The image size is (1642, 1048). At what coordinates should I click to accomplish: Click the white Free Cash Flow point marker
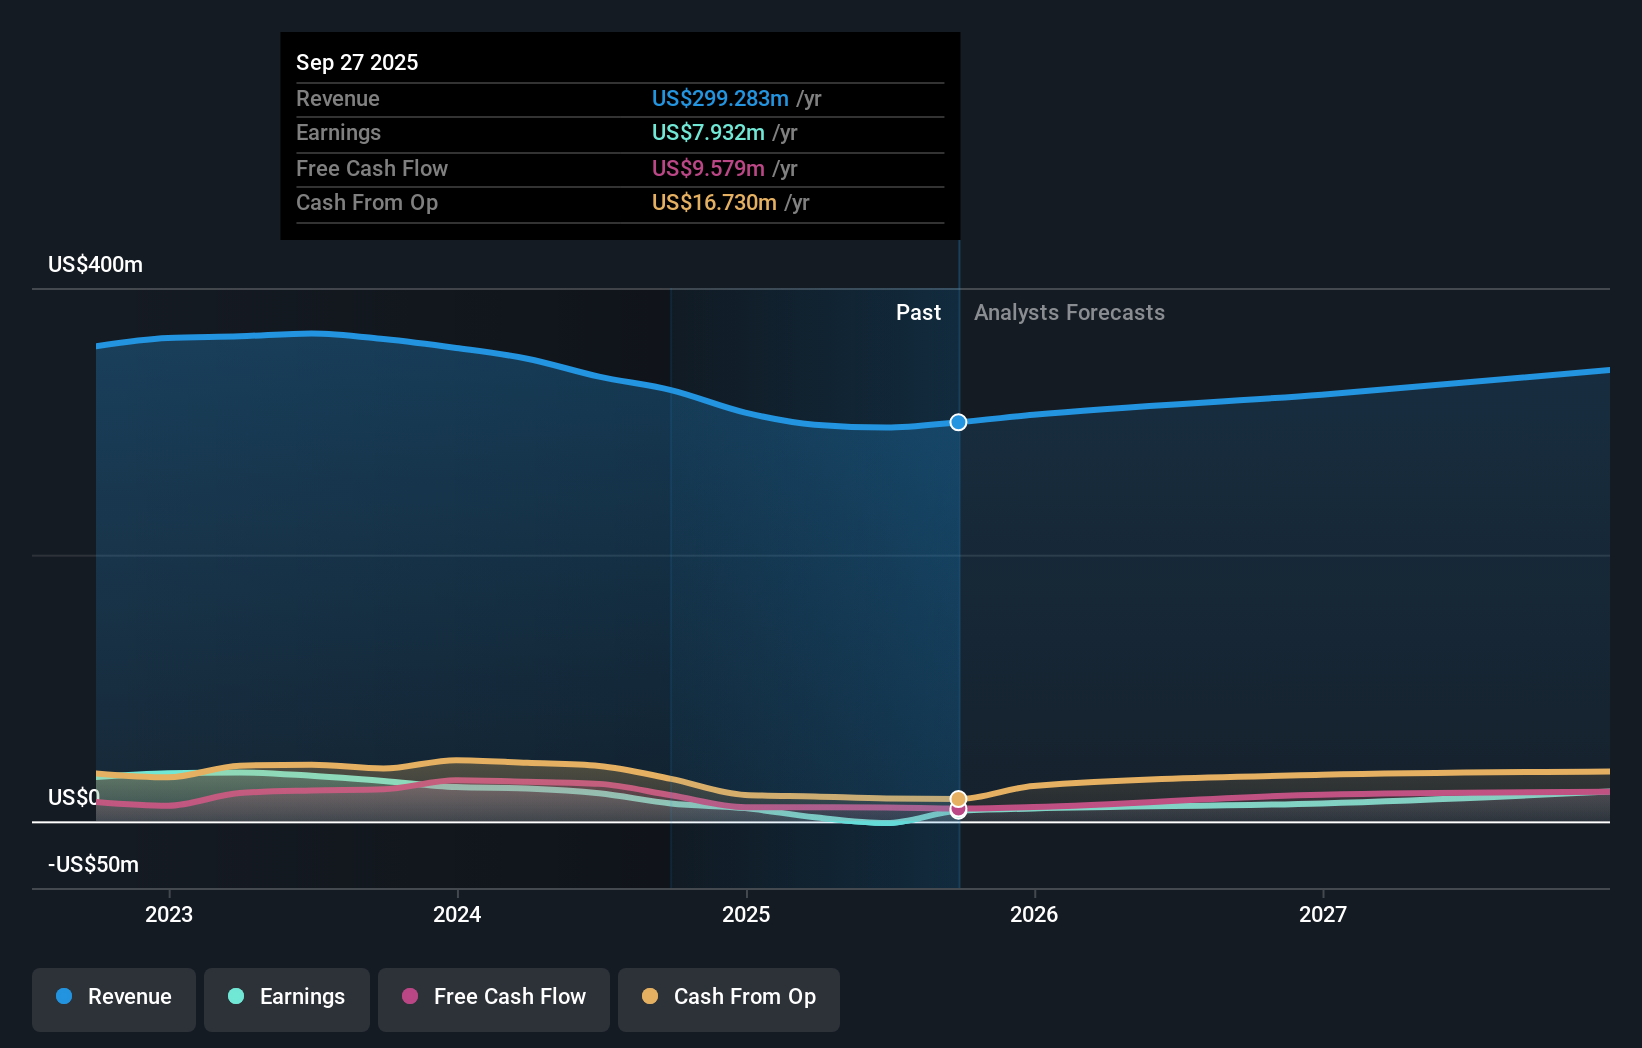958,812
